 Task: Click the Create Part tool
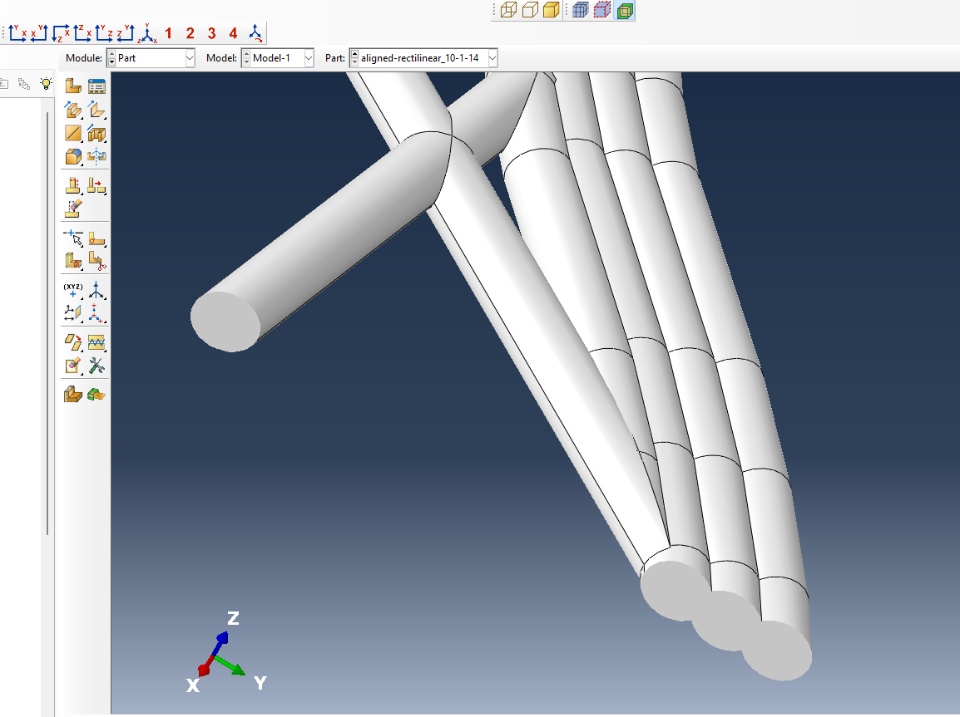coord(73,86)
